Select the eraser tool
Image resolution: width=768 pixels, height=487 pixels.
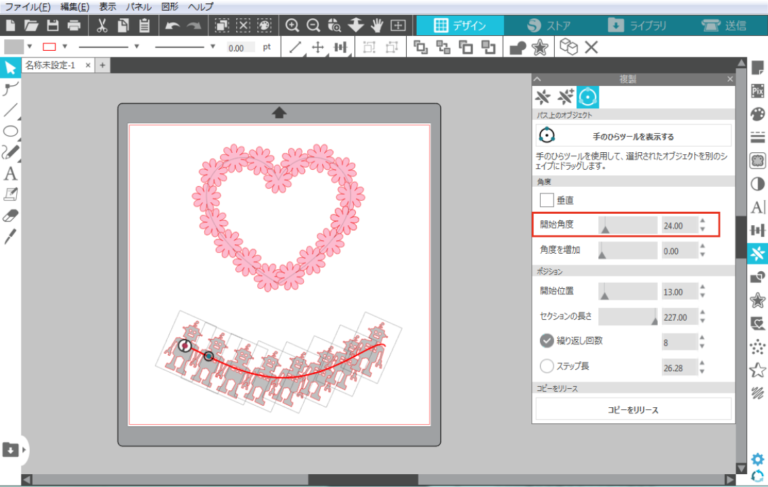10,216
